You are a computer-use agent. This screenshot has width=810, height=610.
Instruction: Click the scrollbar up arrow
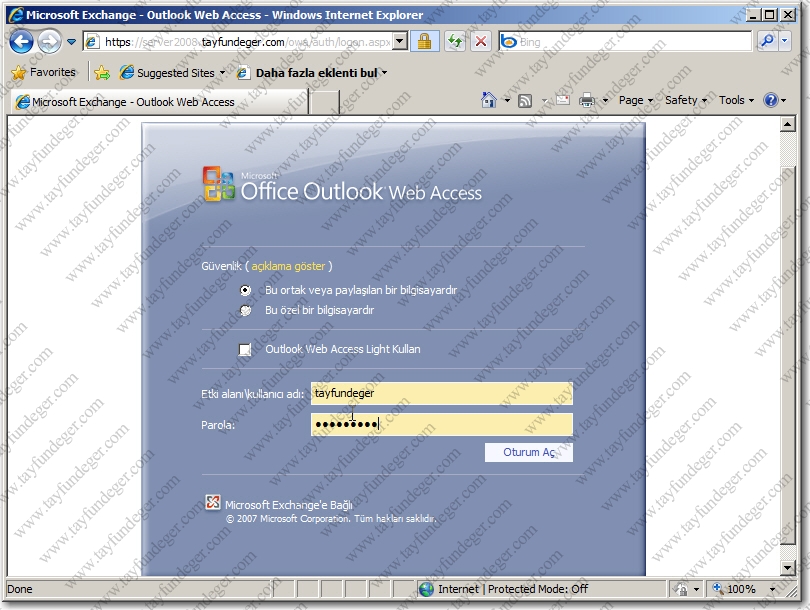(787, 124)
